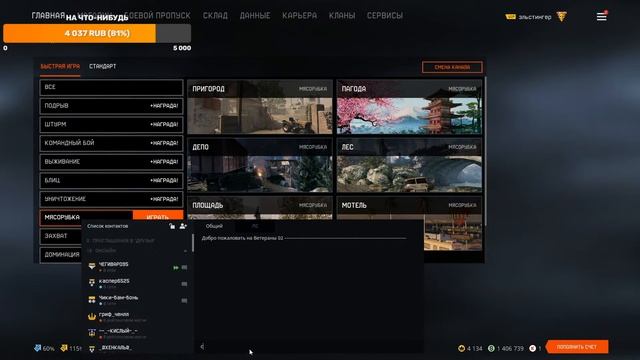The height and width of the screenshot is (360, 640).
Task: Choose the ПАГОДА map card
Action: pyautogui.click(x=409, y=107)
